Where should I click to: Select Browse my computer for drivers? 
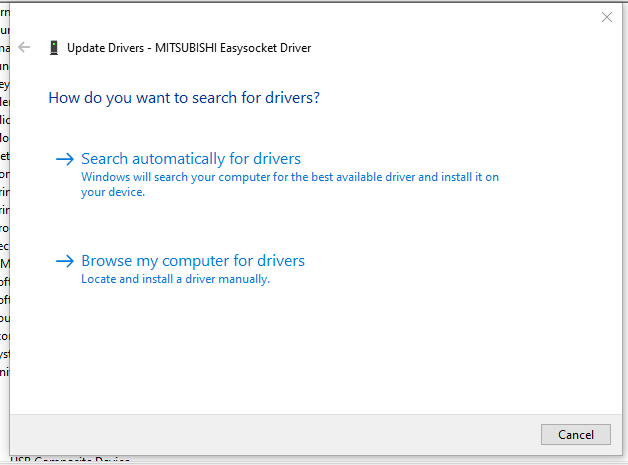coord(193,261)
